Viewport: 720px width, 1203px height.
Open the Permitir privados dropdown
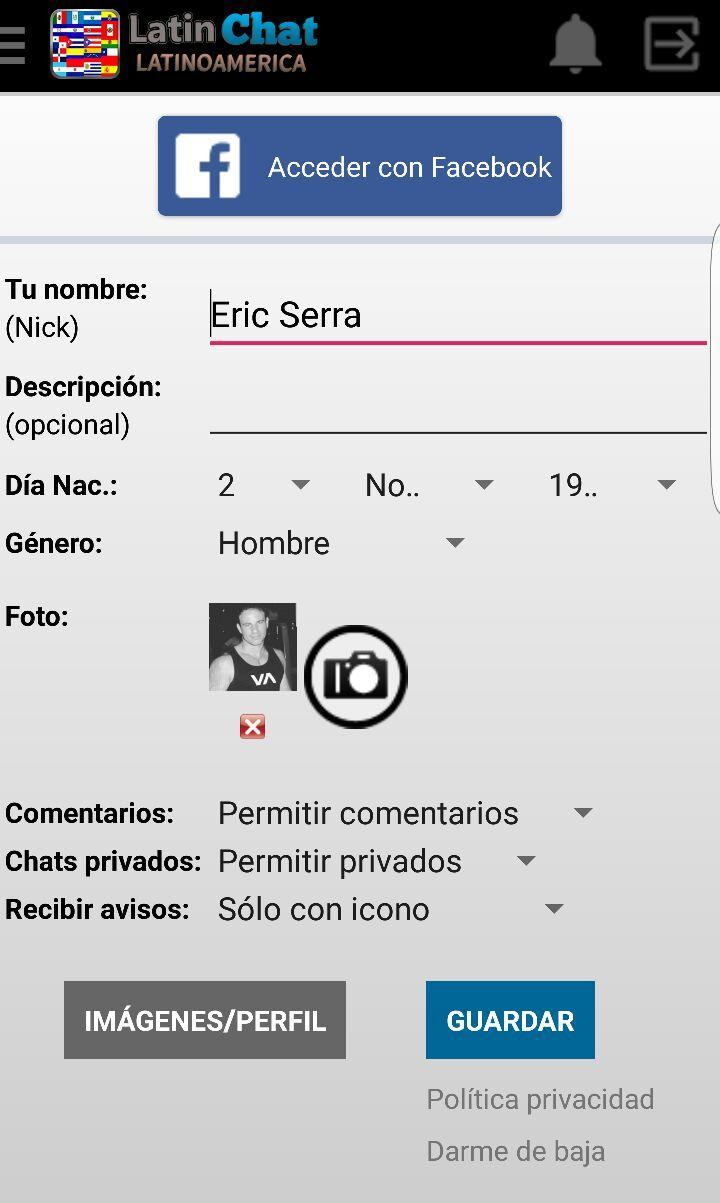[x=376, y=861]
